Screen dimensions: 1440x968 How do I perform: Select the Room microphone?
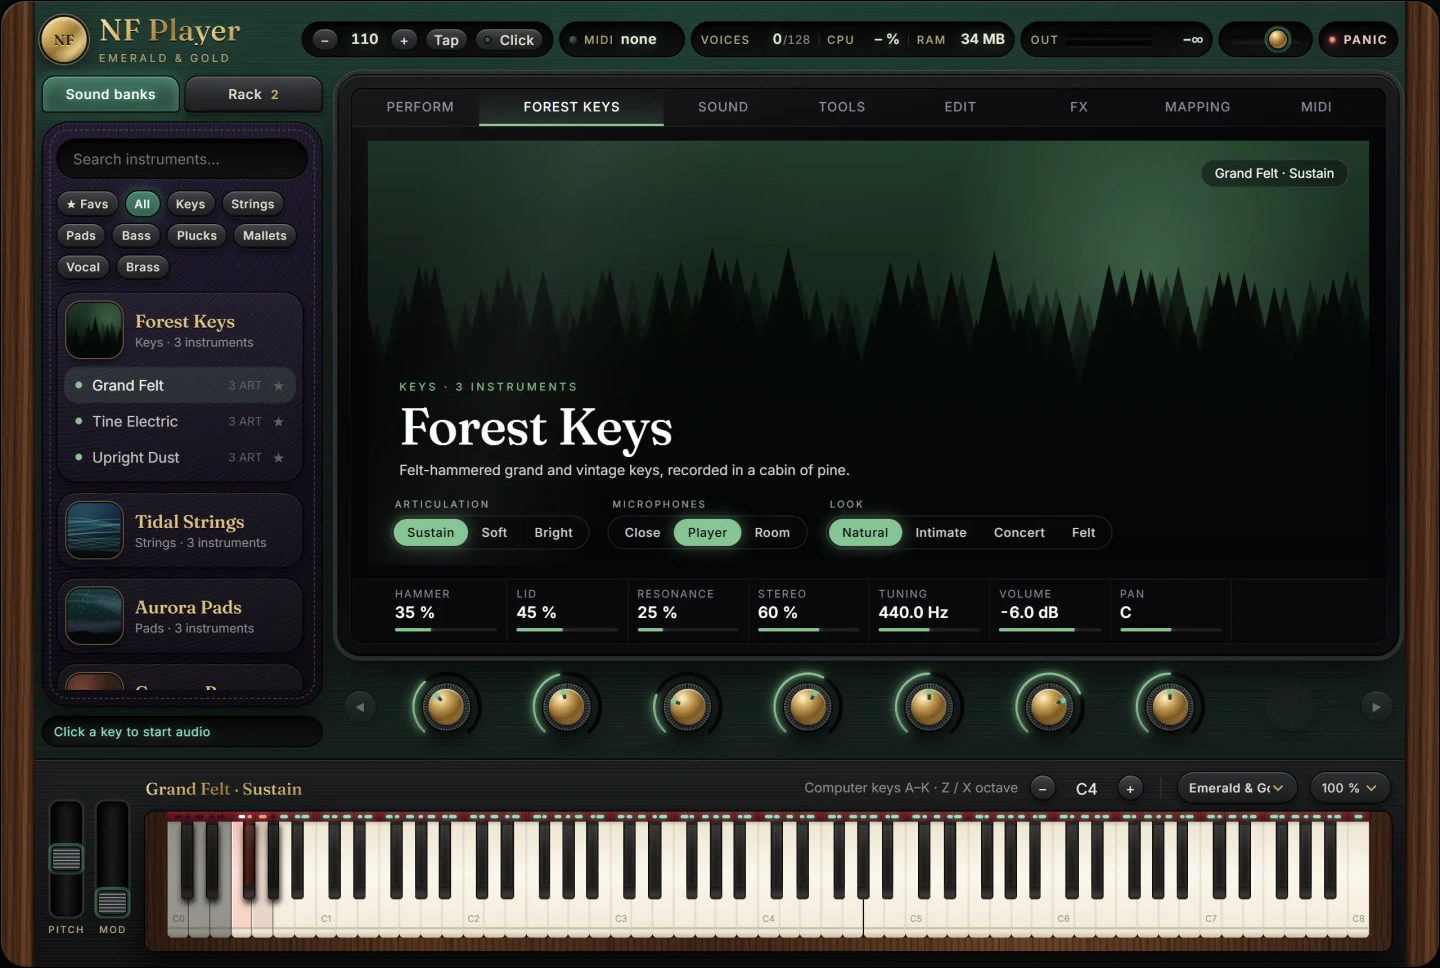coord(772,533)
